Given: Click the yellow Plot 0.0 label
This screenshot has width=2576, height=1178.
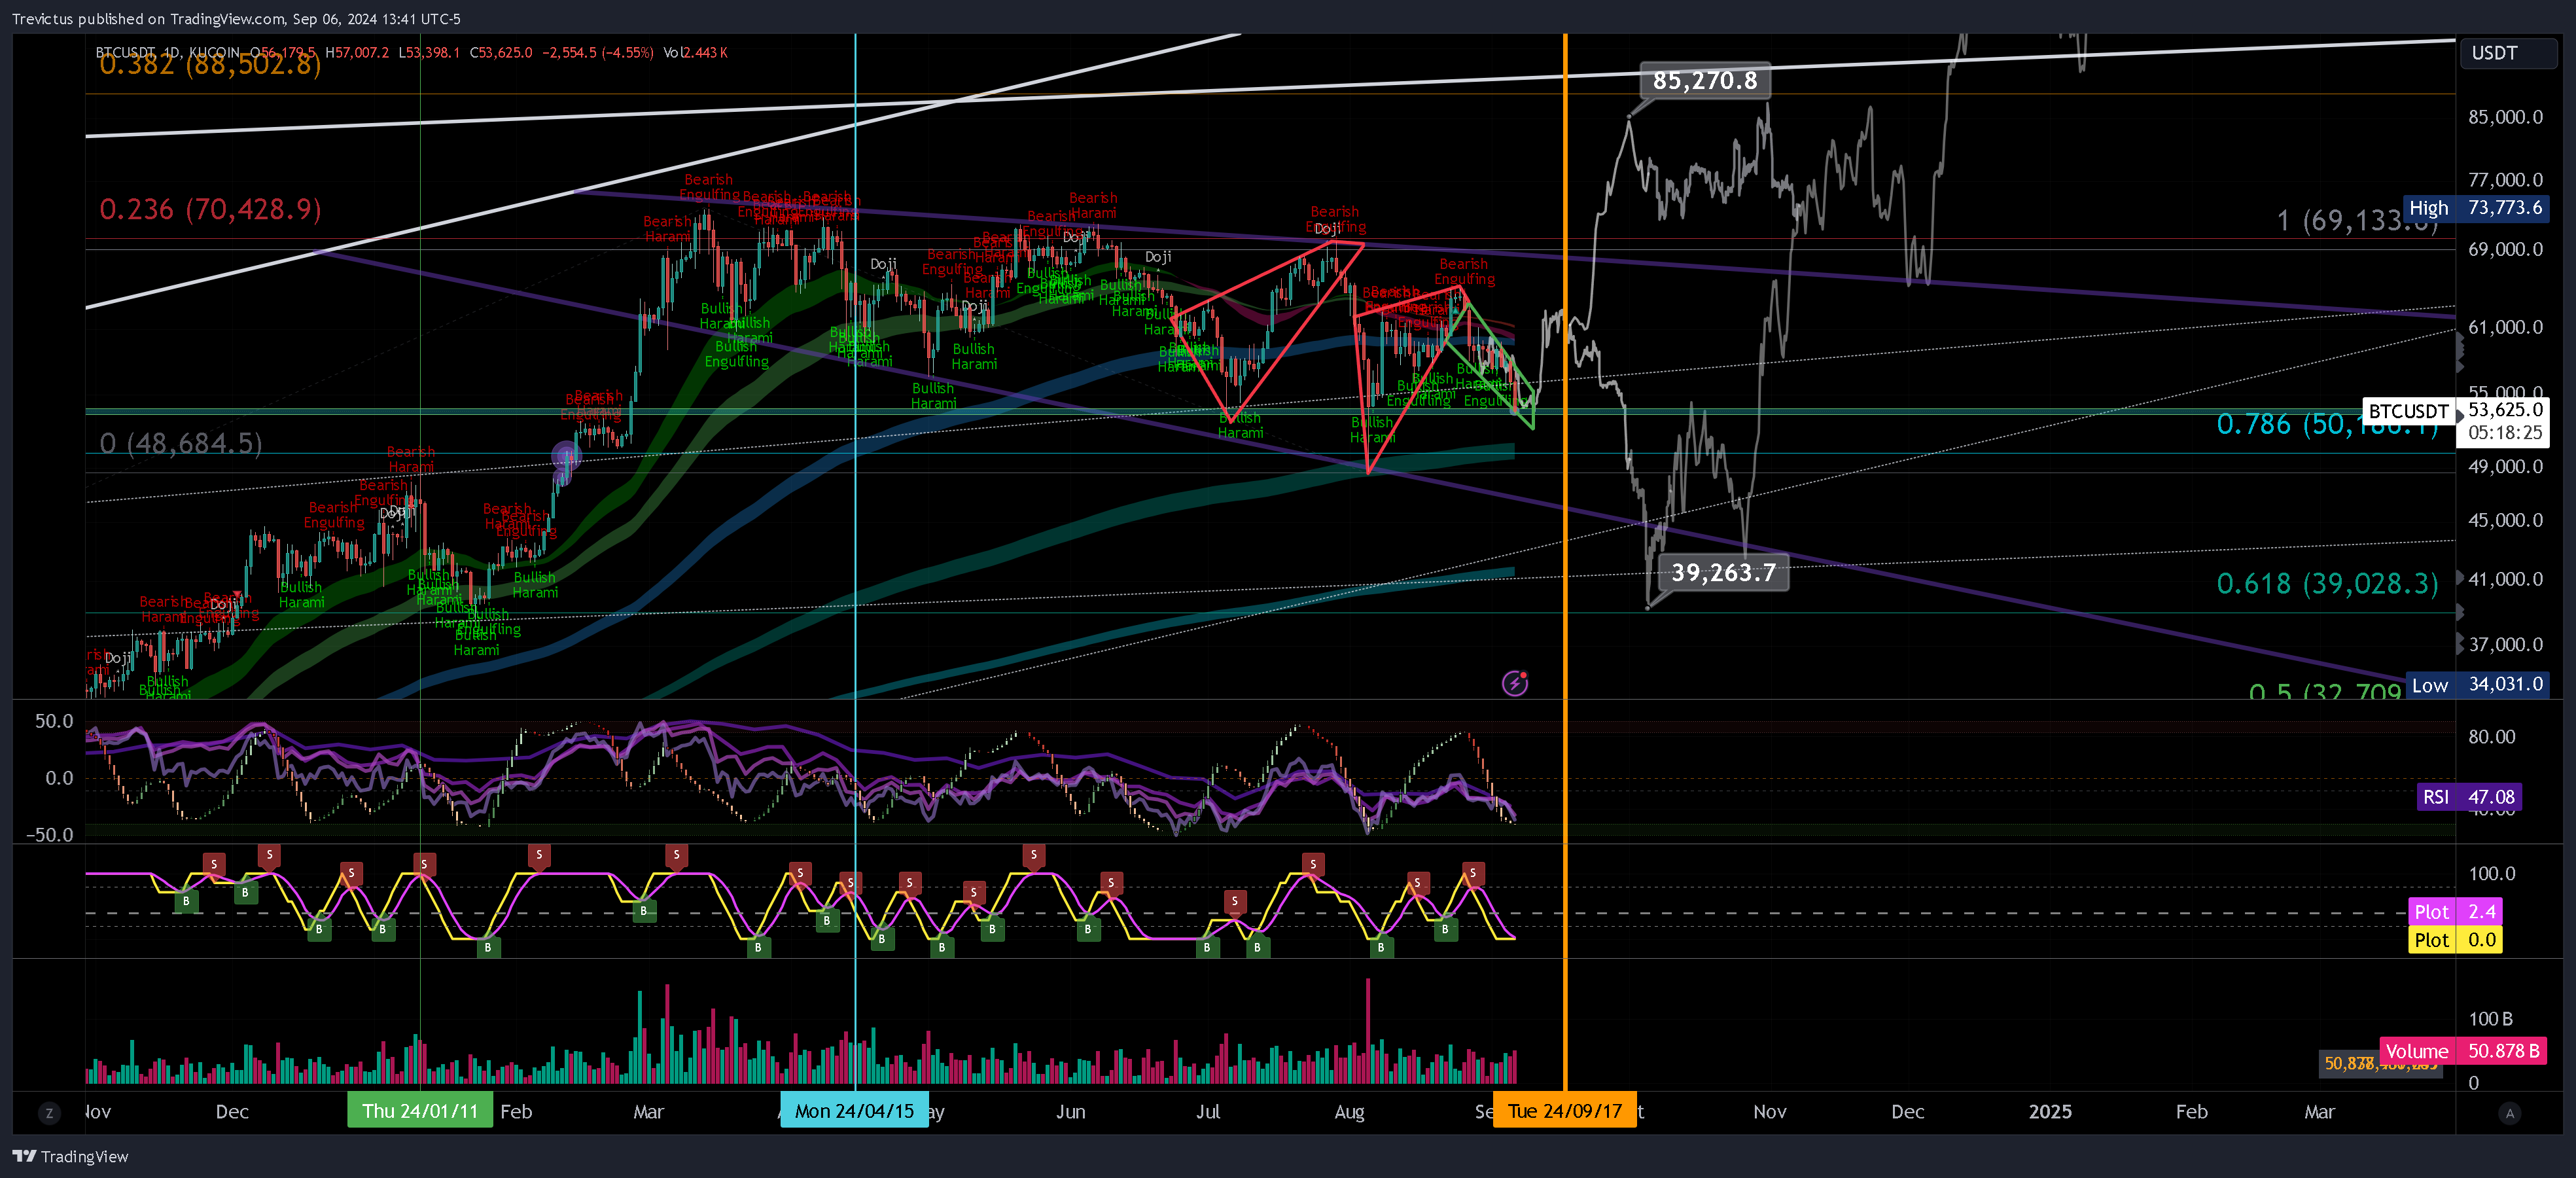Looking at the screenshot, I should pyautogui.click(x=2455, y=939).
